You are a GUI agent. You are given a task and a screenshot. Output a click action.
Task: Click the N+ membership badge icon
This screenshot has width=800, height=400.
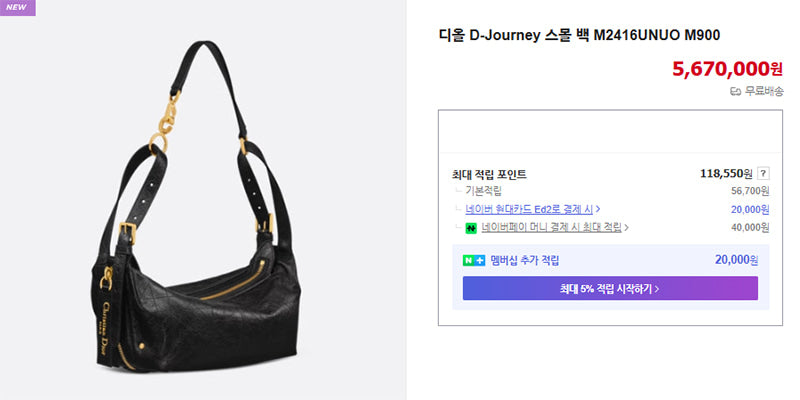473,260
